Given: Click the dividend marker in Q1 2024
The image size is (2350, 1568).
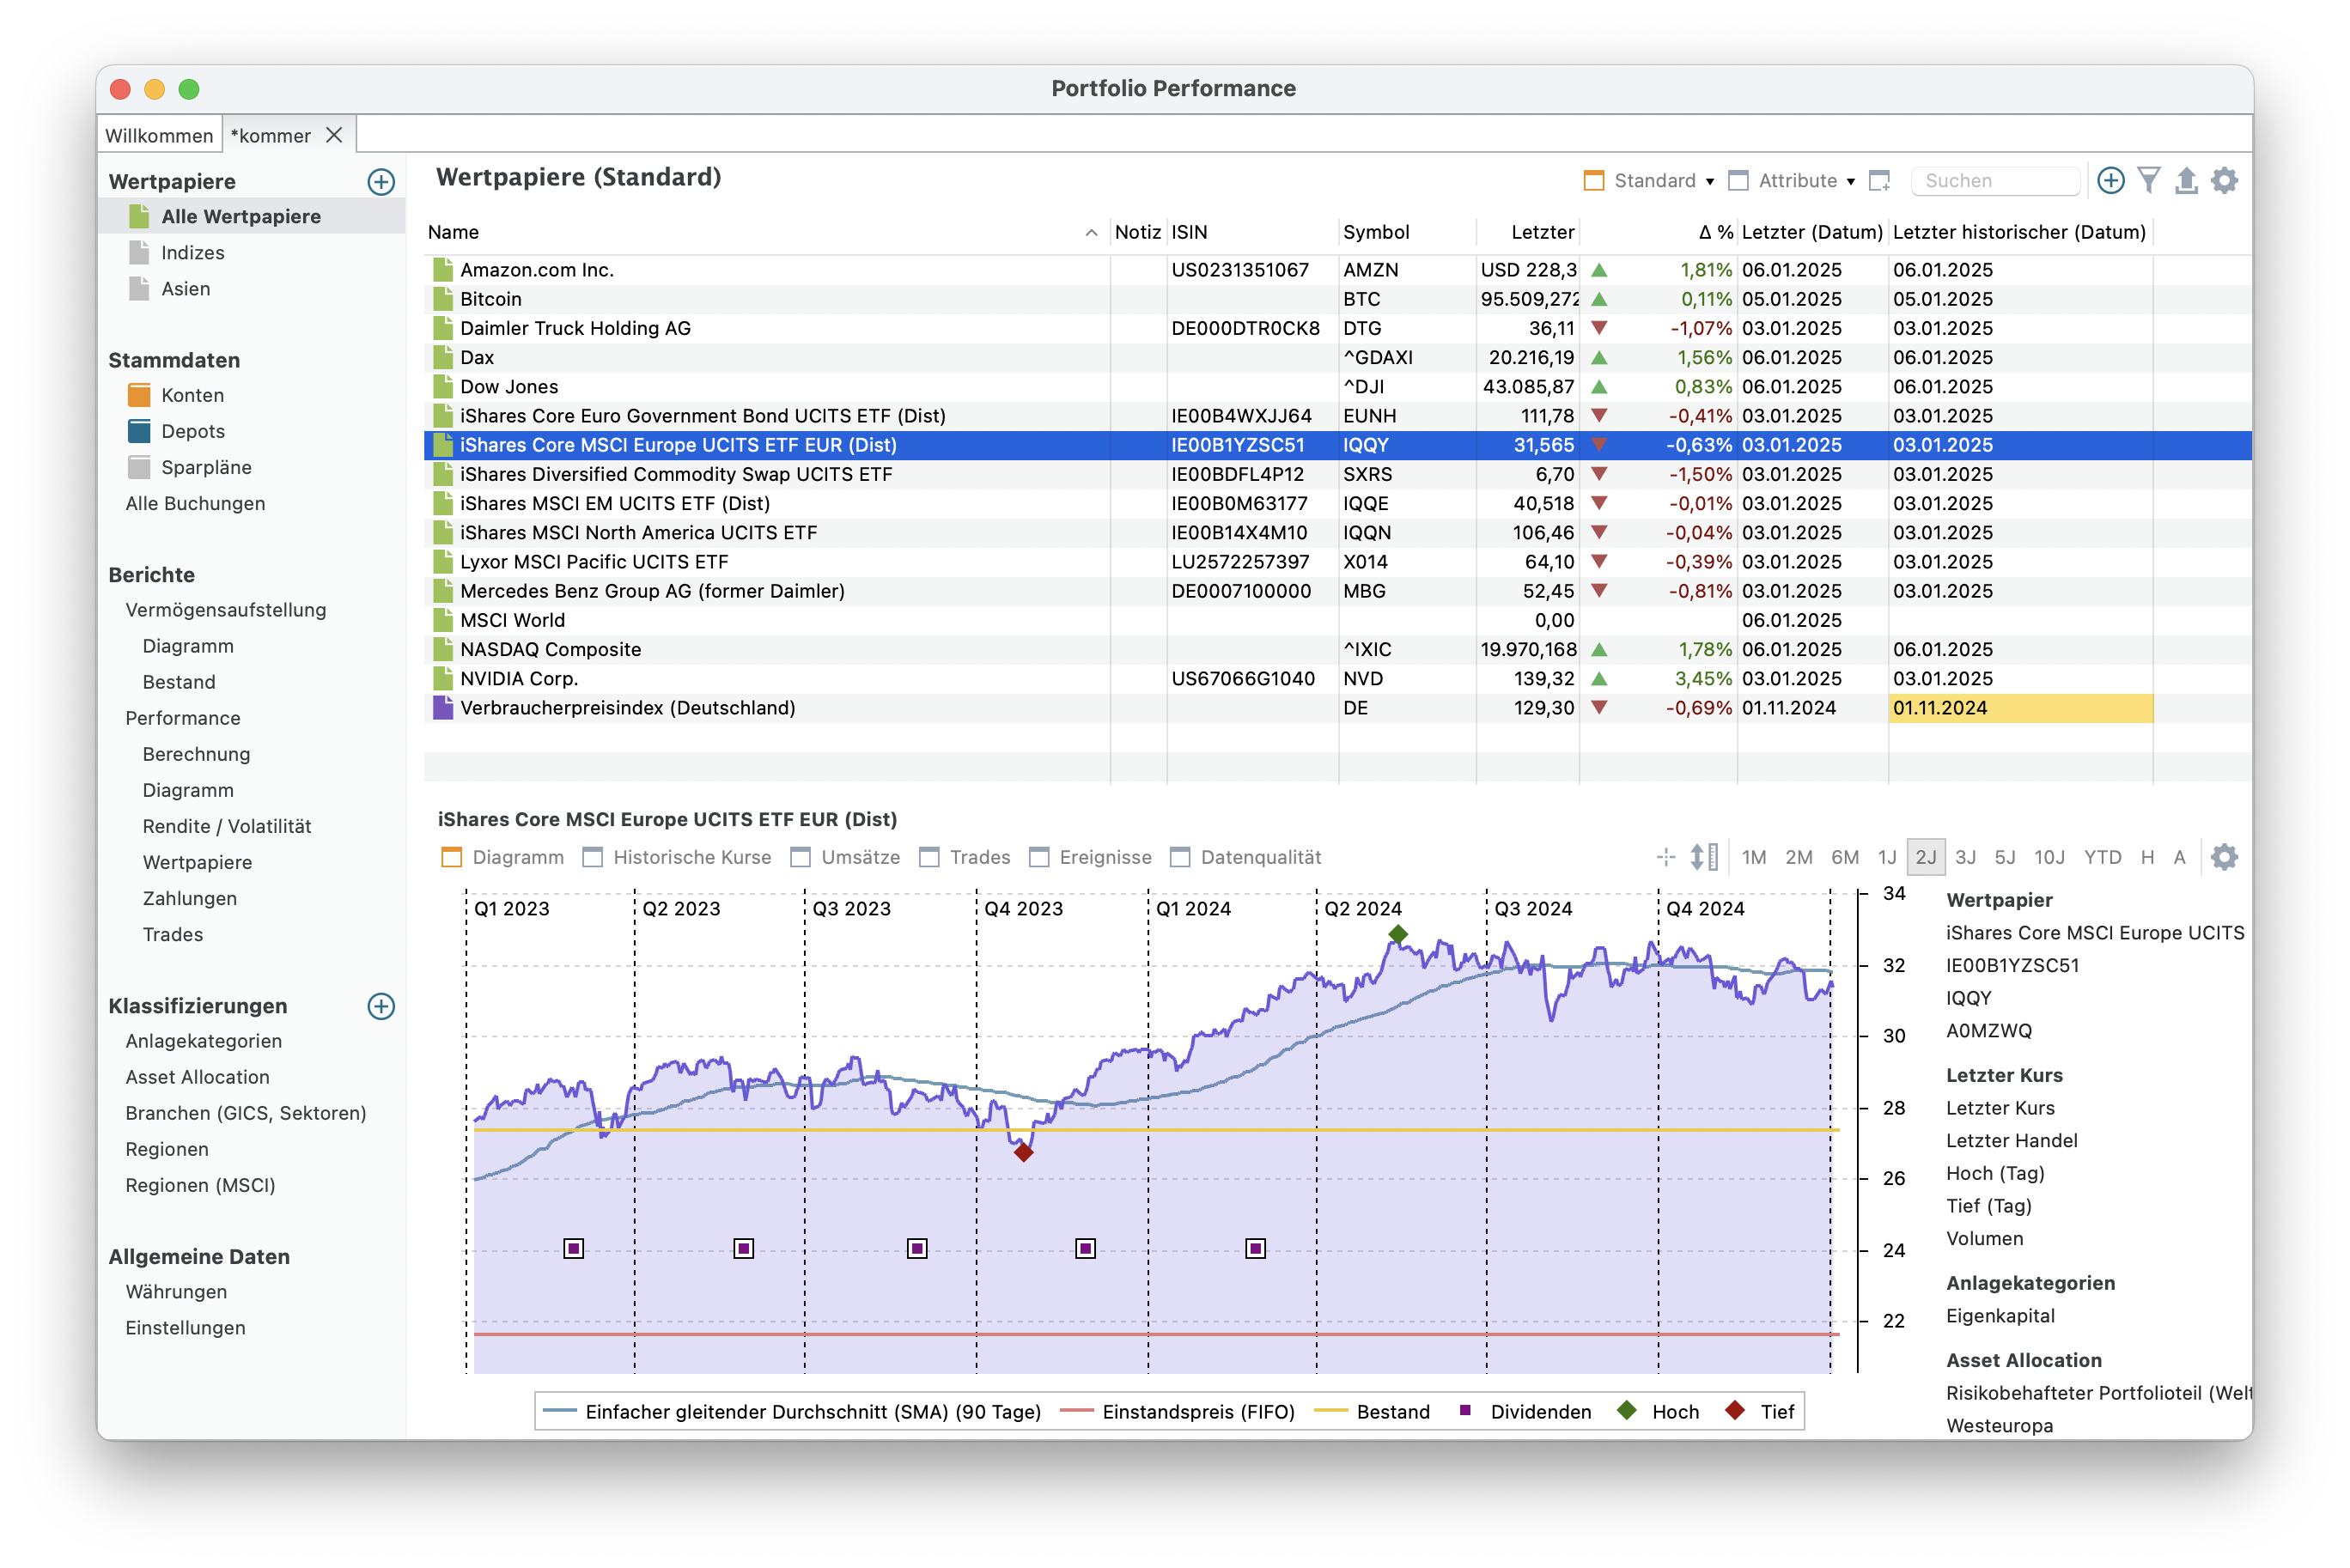Looking at the screenshot, I should point(1255,1248).
